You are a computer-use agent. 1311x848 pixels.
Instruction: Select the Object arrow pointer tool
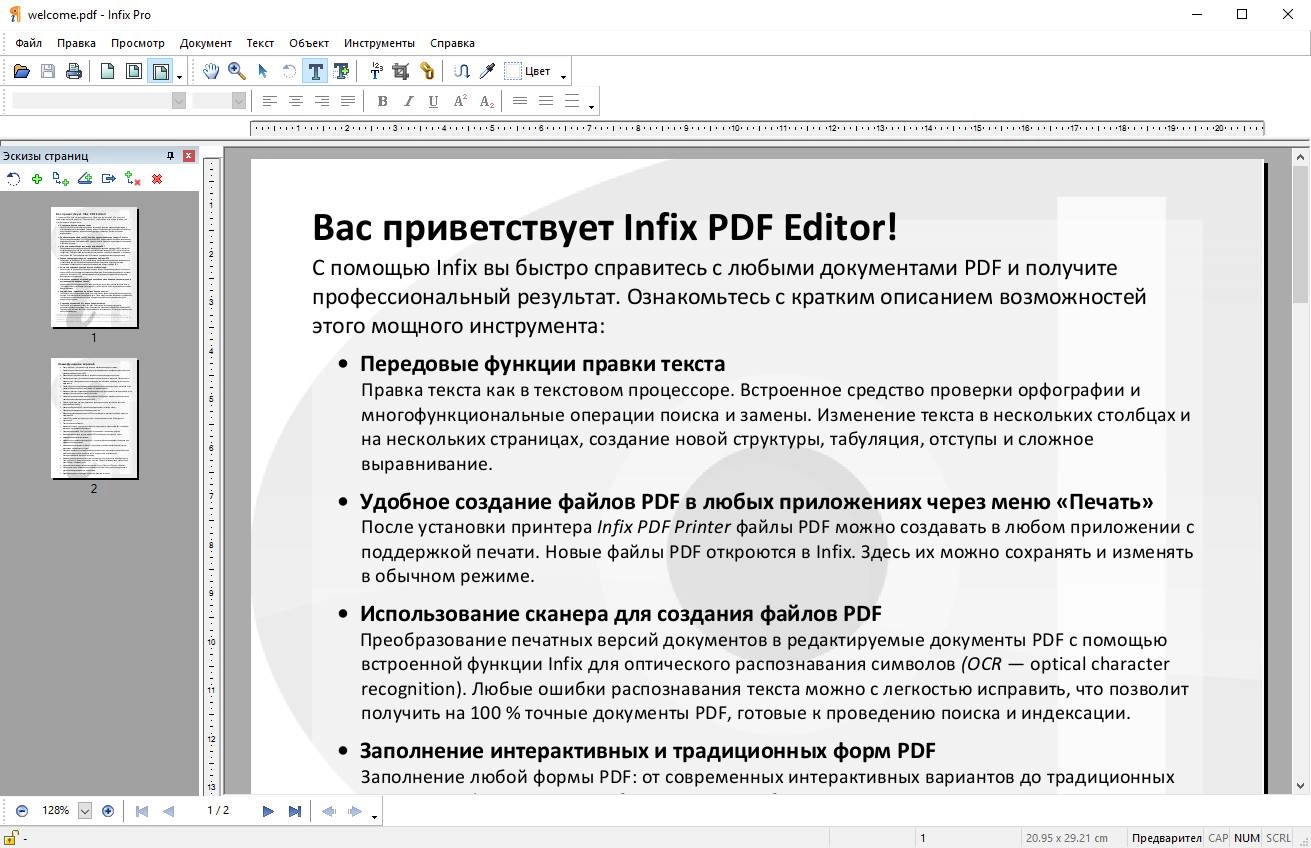click(263, 71)
